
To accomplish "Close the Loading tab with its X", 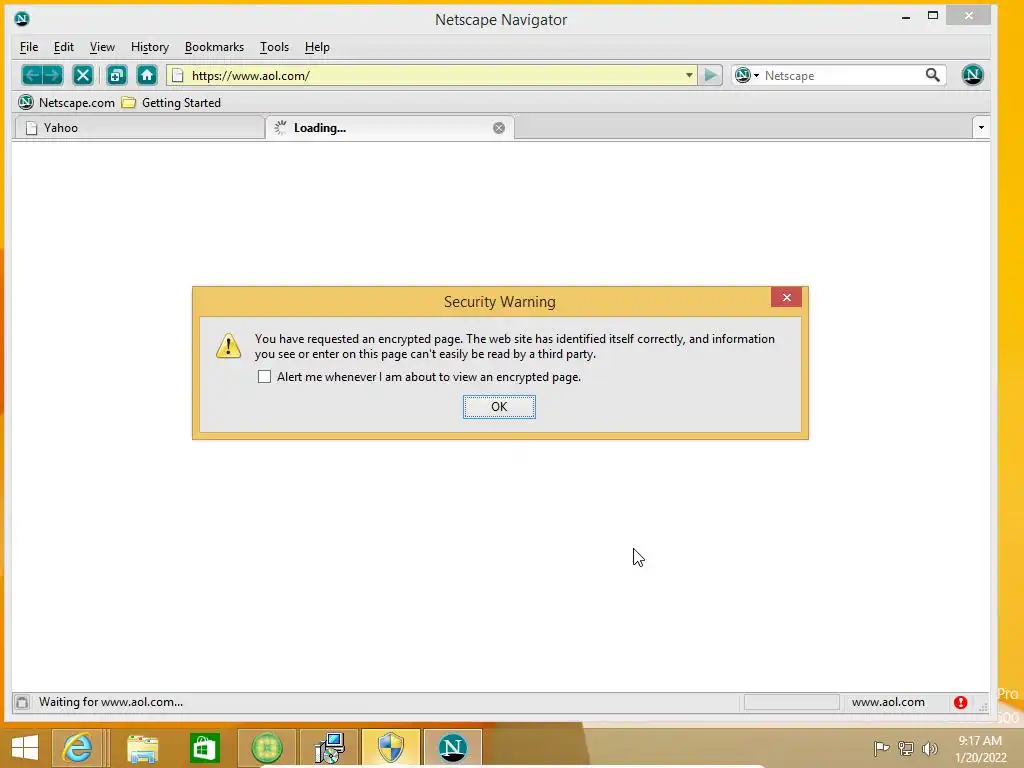I will (x=499, y=128).
